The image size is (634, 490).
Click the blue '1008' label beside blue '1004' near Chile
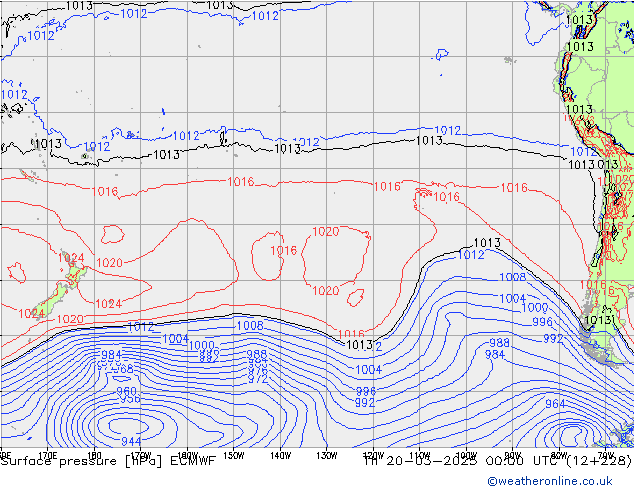[513, 277]
